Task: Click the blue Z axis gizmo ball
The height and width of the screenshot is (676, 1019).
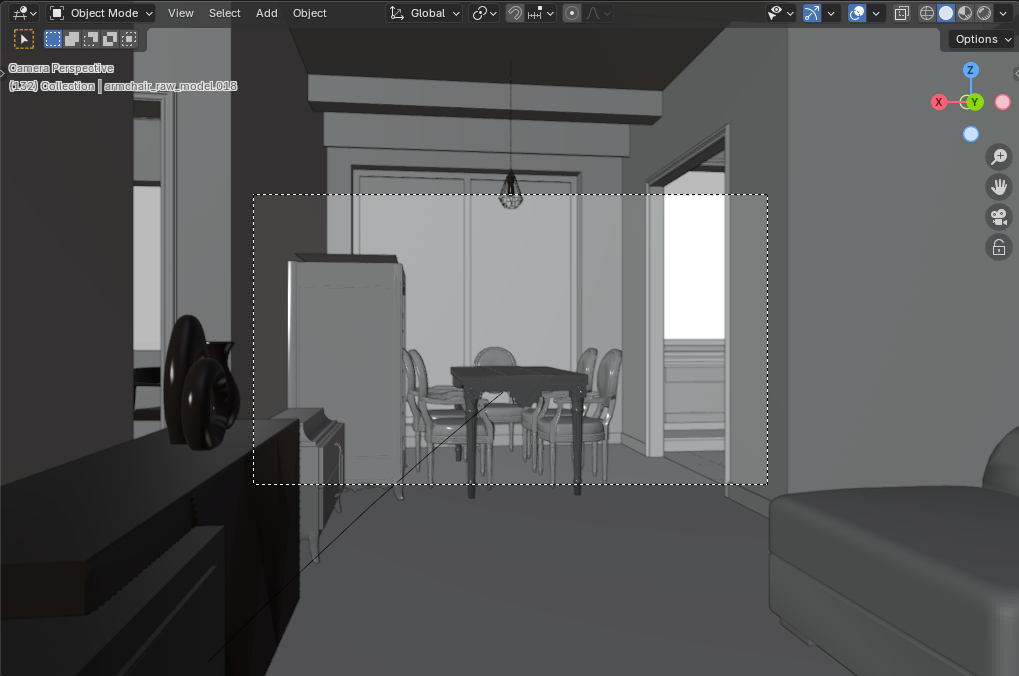Action: click(x=970, y=70)
